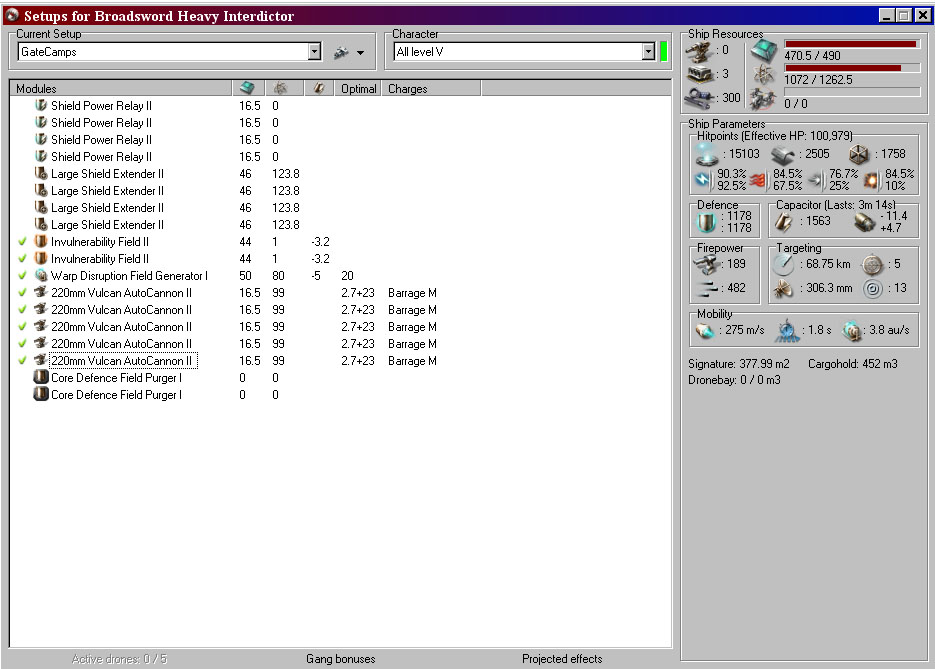Sort by the Charges column header
This screenshot has width=935, height=669.
(431, 88)
